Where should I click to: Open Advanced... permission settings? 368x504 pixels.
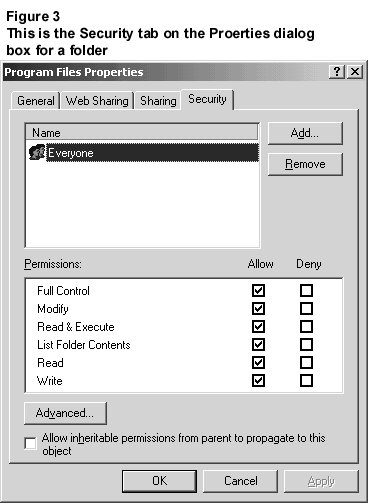point(65,413)
